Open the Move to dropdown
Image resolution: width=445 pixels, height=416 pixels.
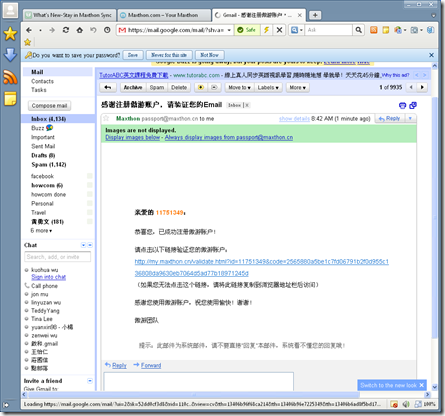click(239, 87)
